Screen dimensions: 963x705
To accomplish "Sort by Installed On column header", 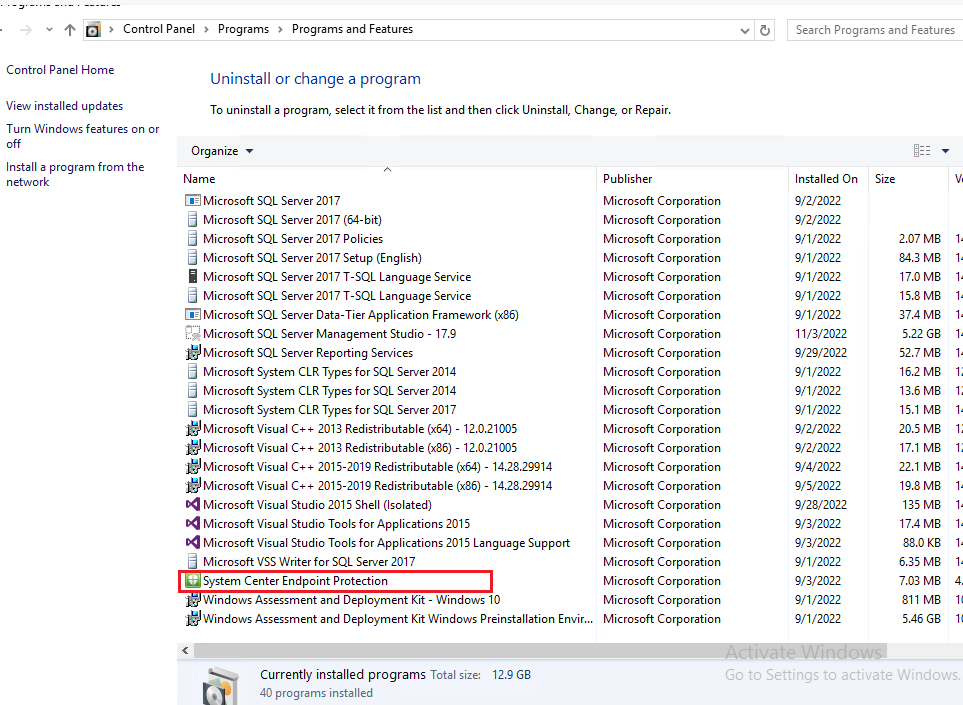I will coord(828,179).
